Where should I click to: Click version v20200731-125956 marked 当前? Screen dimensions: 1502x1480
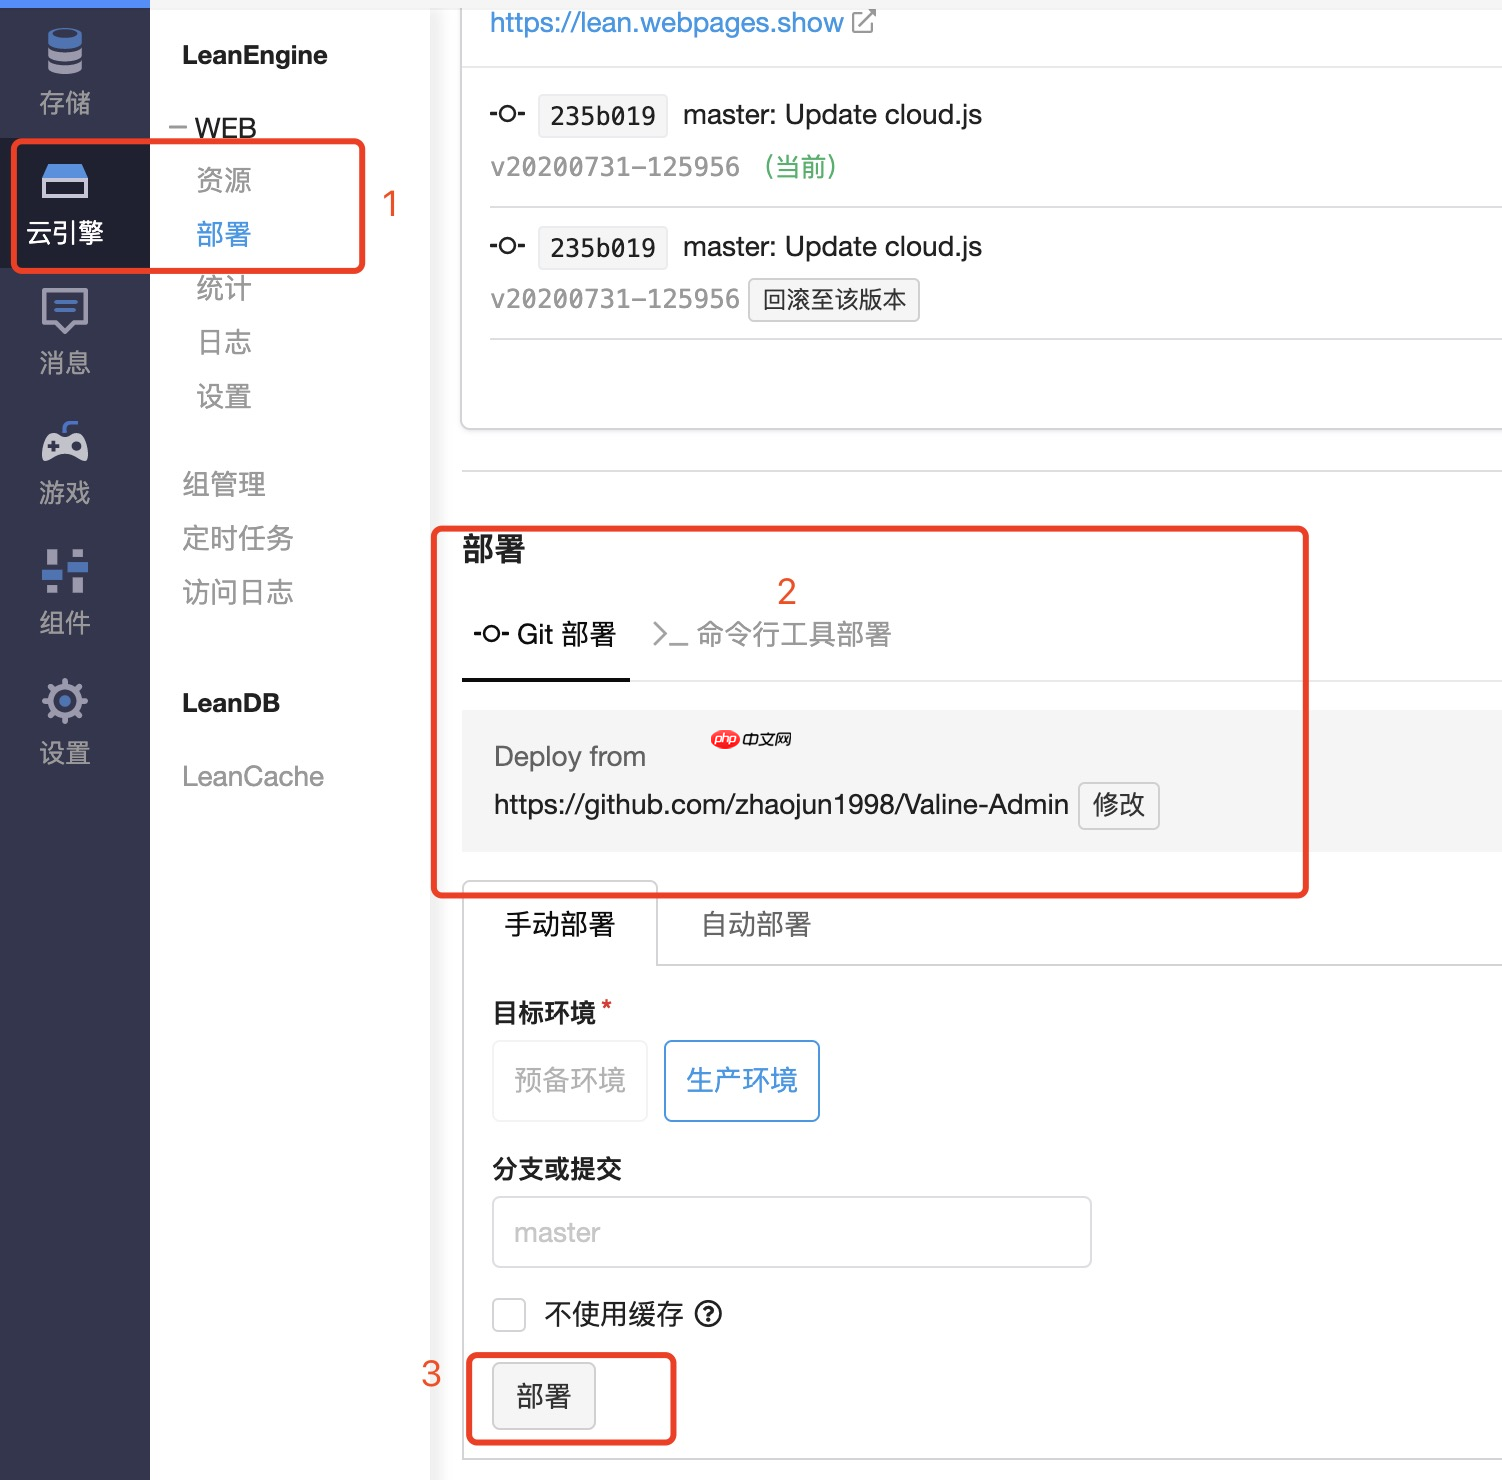tap(615, 167)
